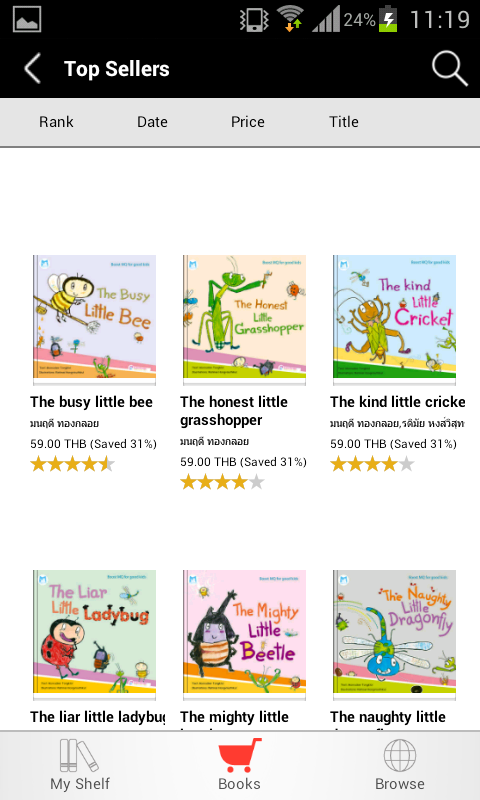Open My Shelf books icon
480x800 pixels.
pyautogui.click(x=80, y=755)
